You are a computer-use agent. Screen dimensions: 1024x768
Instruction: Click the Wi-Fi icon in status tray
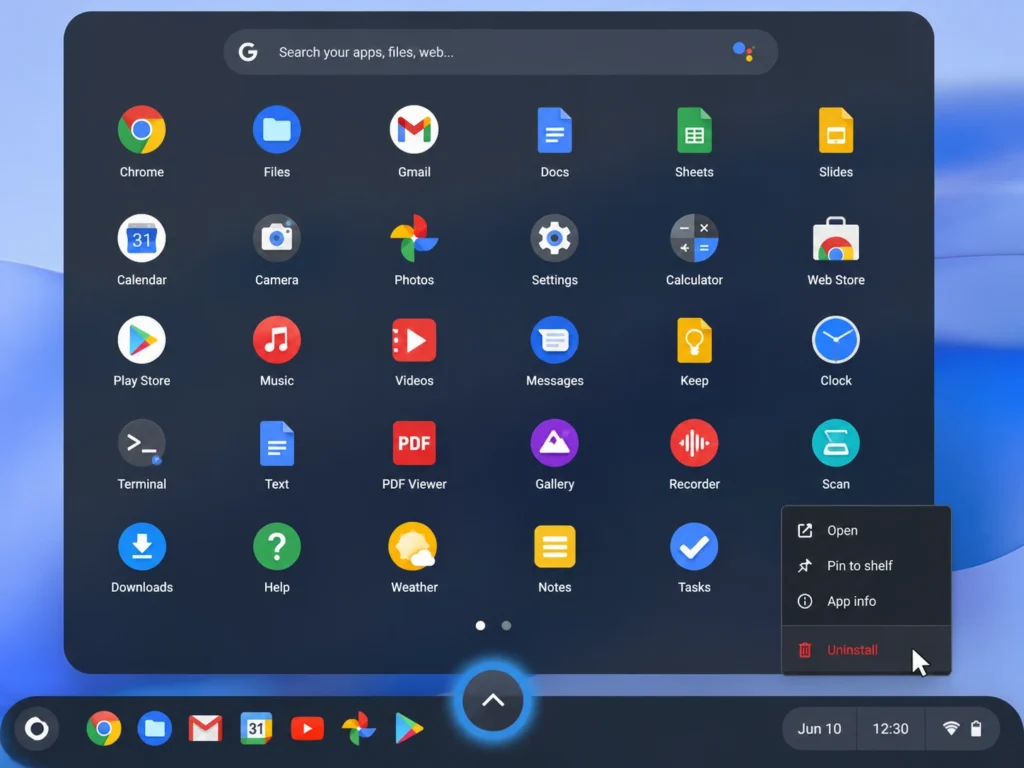pos(951,728)
